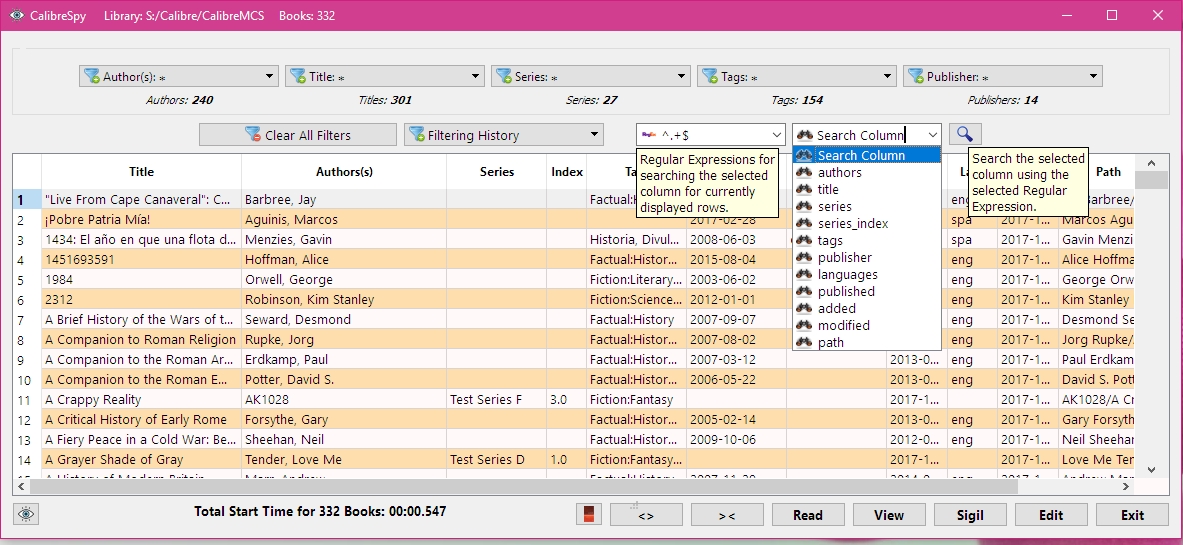Click author 'Hoffman, Alice'
1183x545 pixels.
tap(344, 259)
